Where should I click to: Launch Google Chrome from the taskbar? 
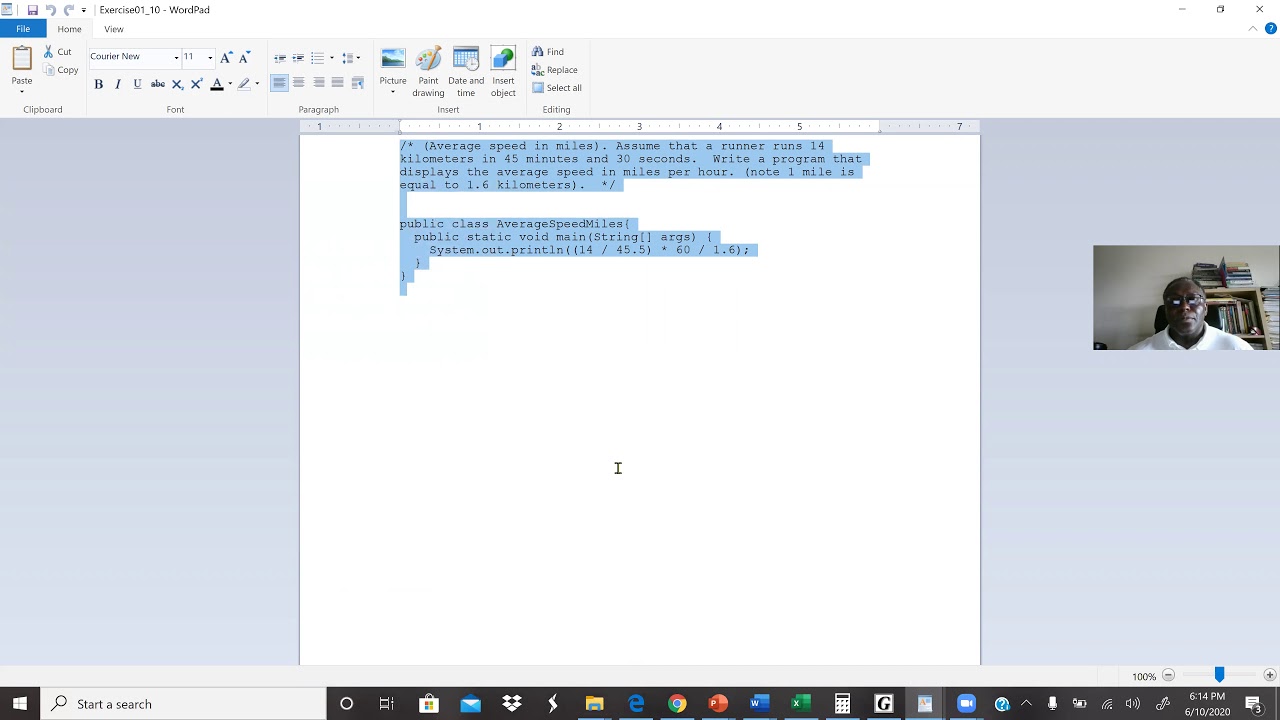coord(677,704)
